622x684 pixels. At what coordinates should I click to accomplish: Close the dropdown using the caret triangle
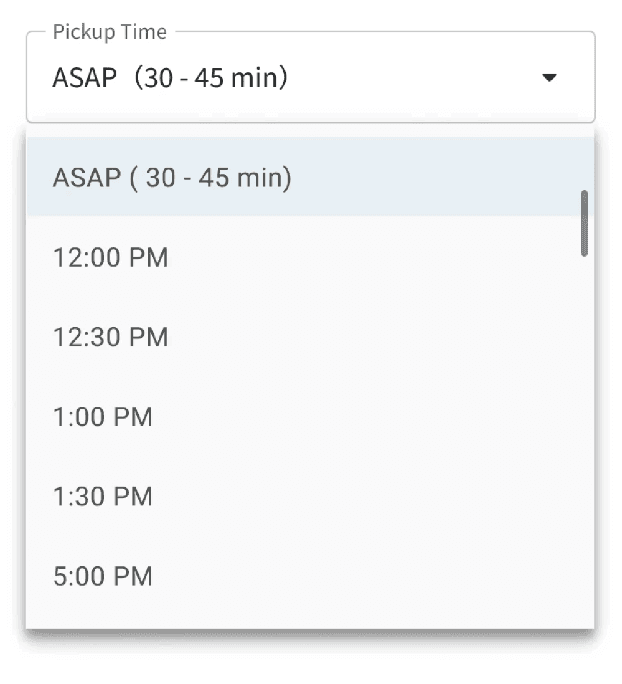click(548, 78)
